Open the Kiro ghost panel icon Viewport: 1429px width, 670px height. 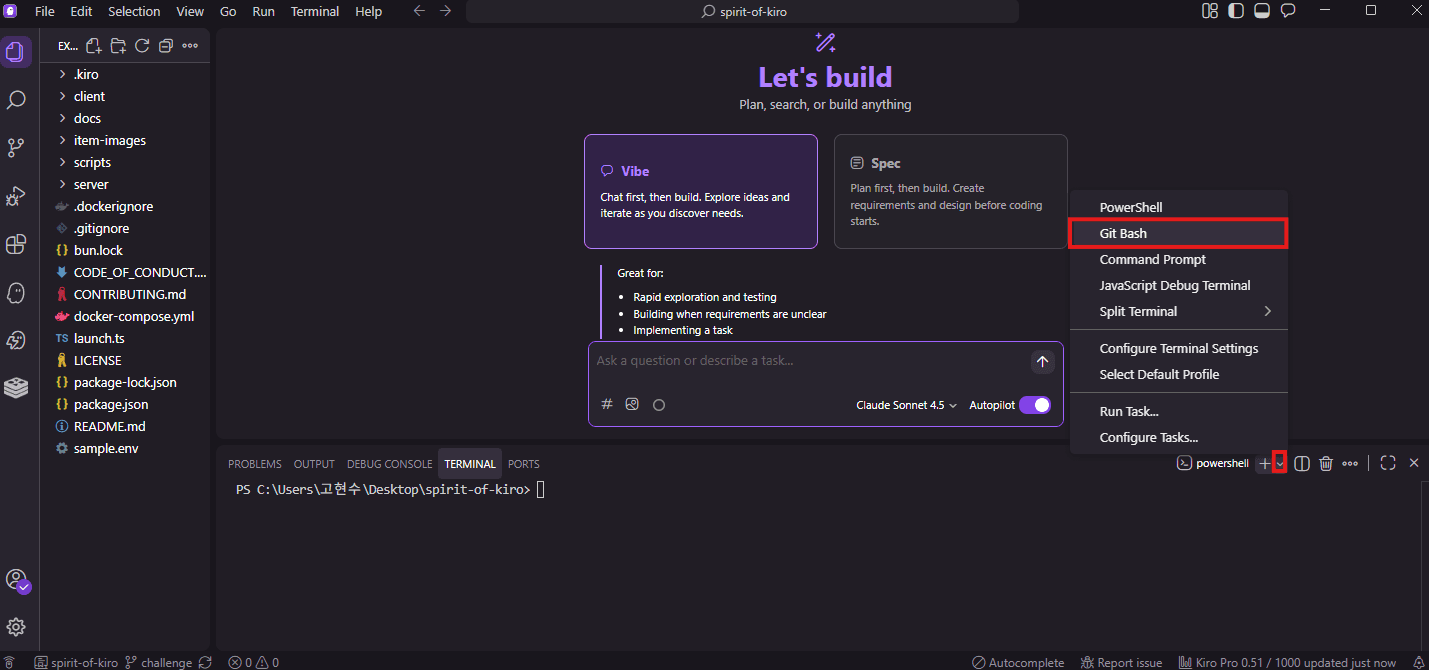pos(16,292)
